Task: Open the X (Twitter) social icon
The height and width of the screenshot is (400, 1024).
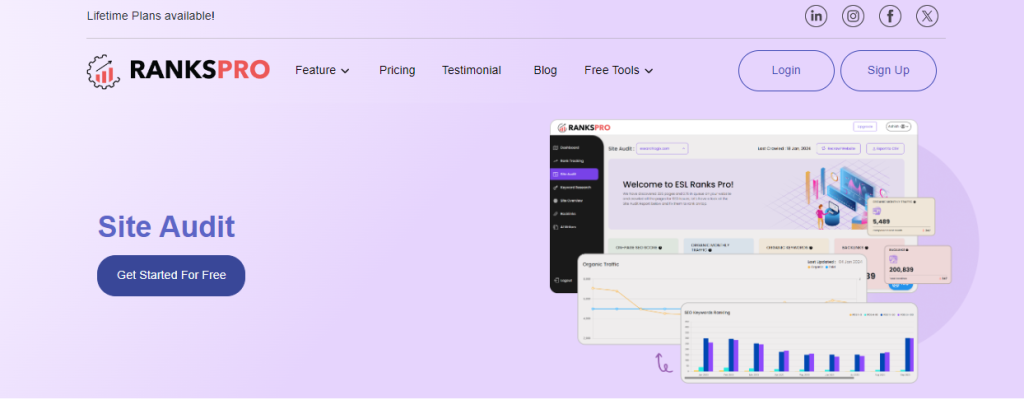Action: 927,16
